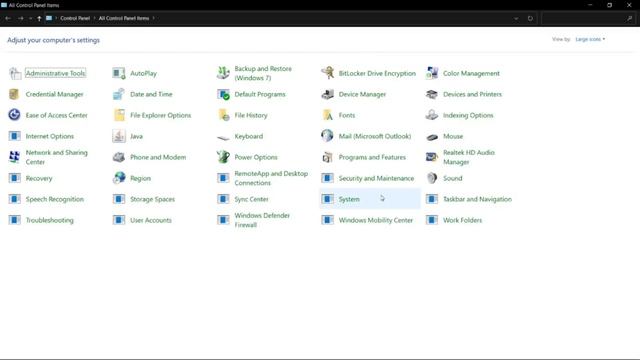Image resolution: width=640 pixels, height=360 pixels.
Task: Open the Internet Options link
Action: coord(50,136)
